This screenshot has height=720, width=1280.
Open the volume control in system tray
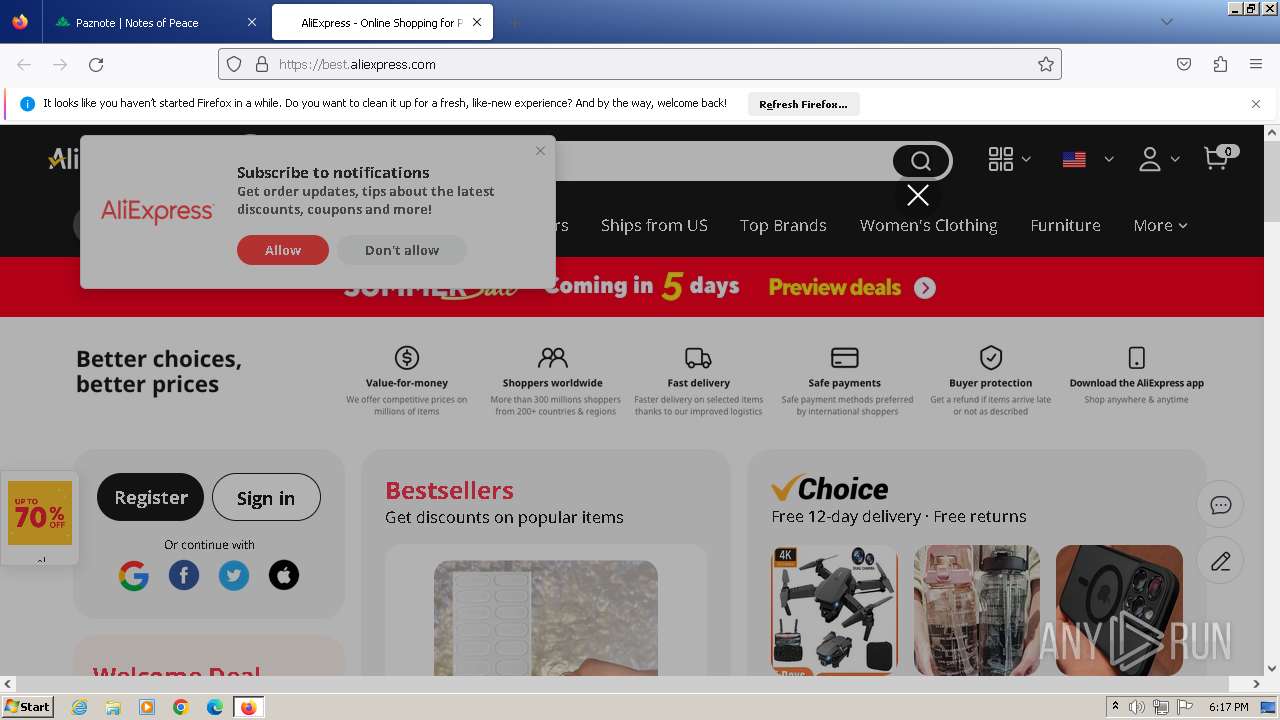[1137, 707]
